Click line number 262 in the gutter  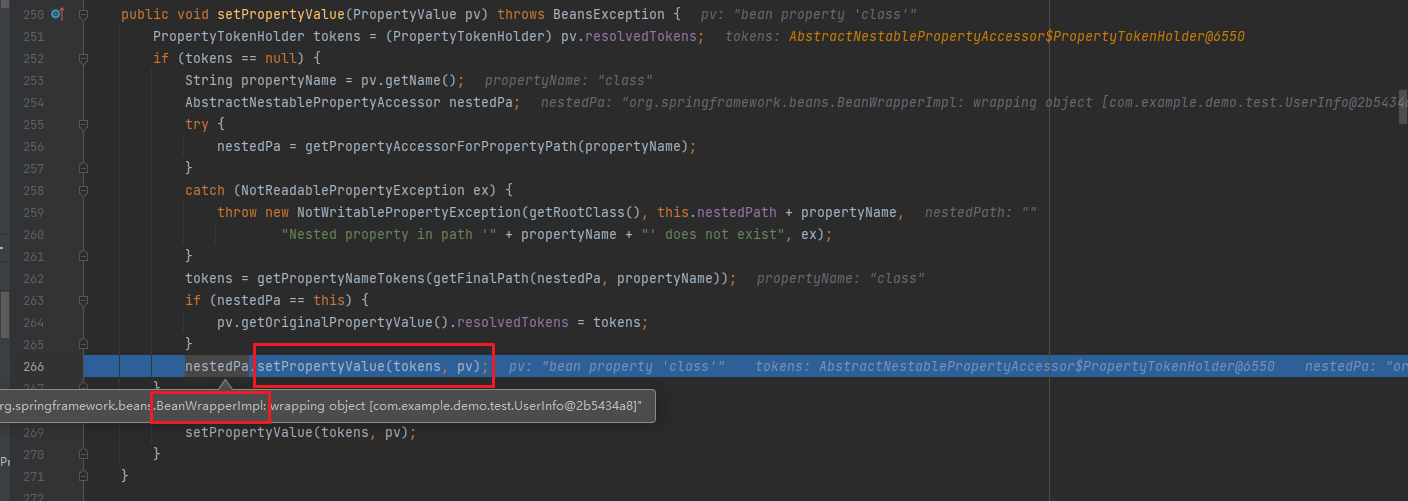pos(33,278)
